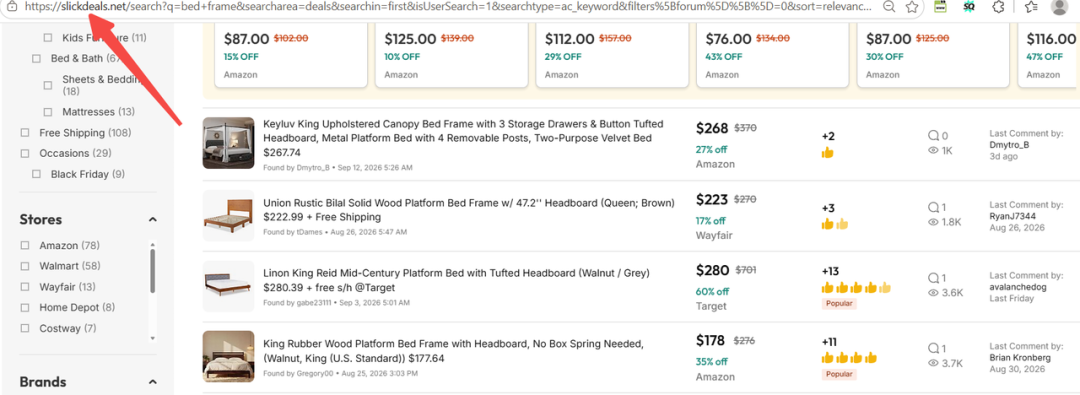Viewport: 1080px width, 395px height.
Task: Open the $87.00 15% OFF Amazon card
Action: click(x=291, y=55)
